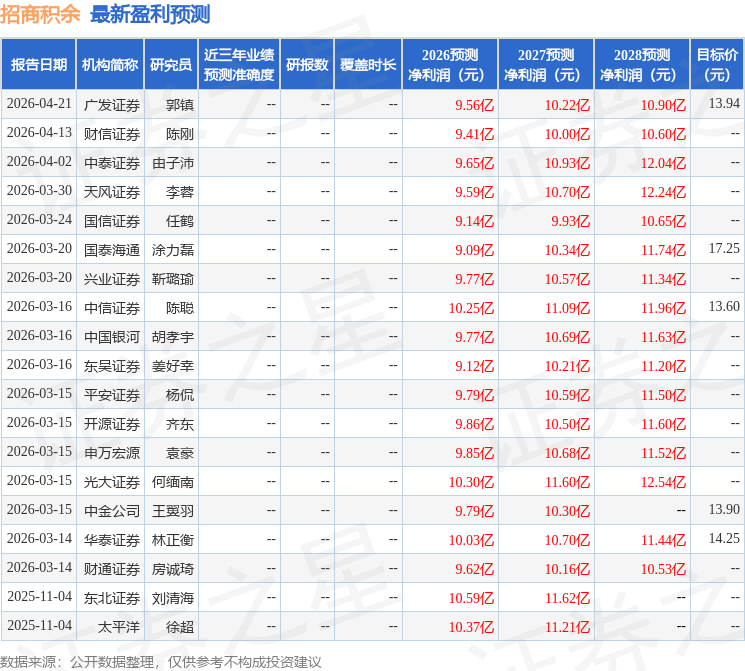The image size is (745, 671).
Task: Click analyst name 袁豪
Action: pos(180,453)
